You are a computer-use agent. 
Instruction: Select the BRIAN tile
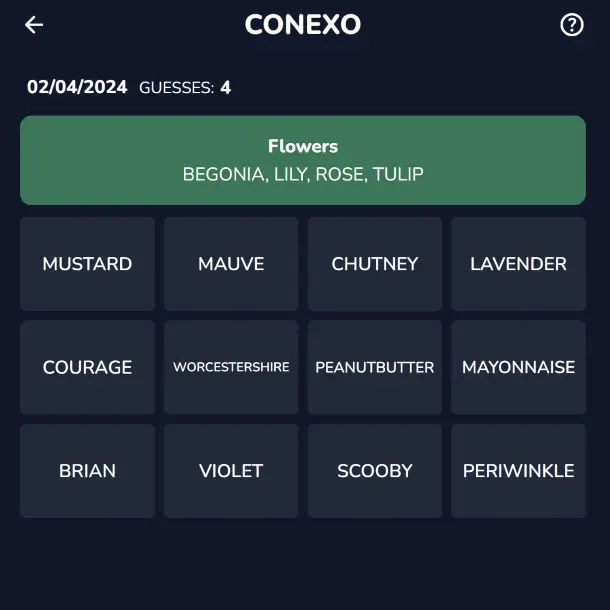[x=87, y=471]
